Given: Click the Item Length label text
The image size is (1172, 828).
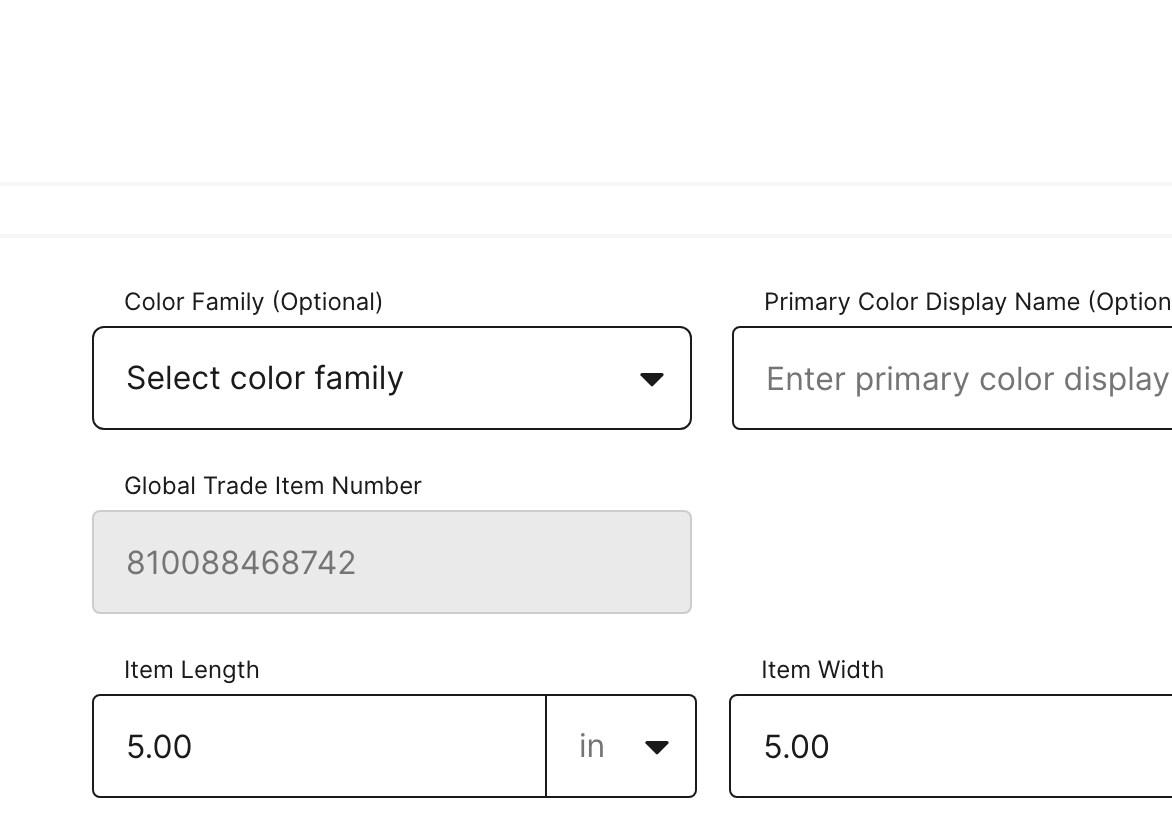Looking at the screenshot, I should click(x=191, y=670).
